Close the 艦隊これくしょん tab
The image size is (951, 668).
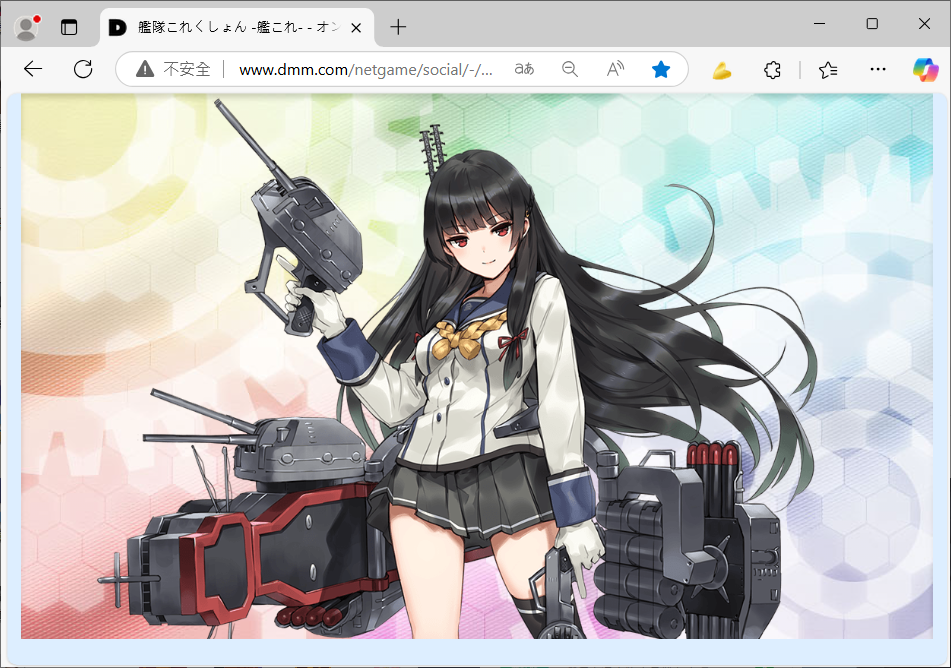point(357,28)
